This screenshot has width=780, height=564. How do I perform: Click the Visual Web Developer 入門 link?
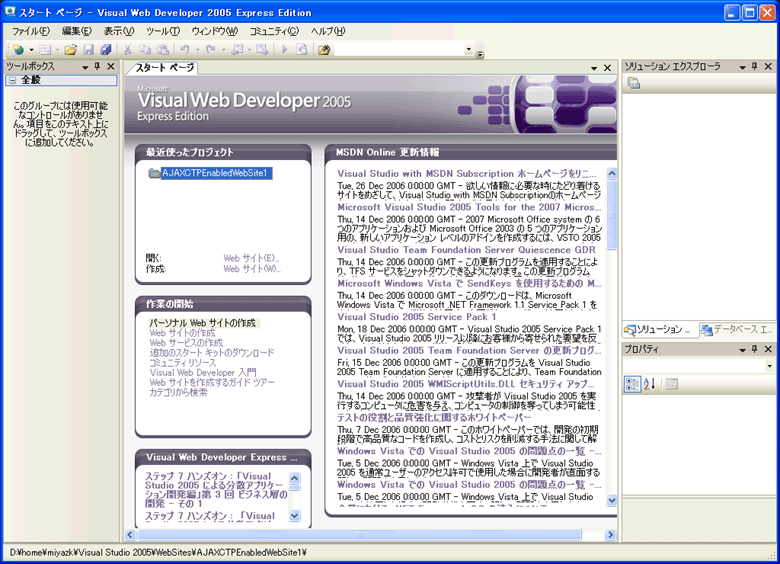pyautogui.click(x=203, y=373)
